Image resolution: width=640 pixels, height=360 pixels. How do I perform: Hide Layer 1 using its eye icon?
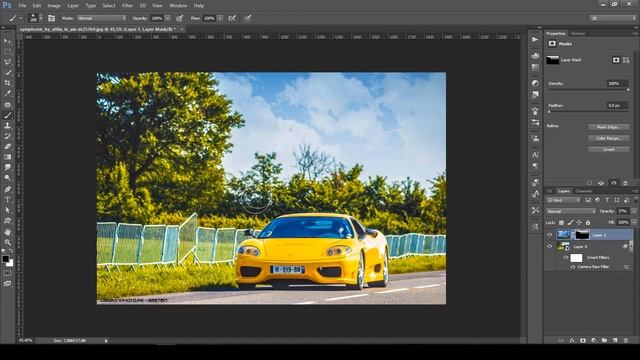[x=549, y=235]
